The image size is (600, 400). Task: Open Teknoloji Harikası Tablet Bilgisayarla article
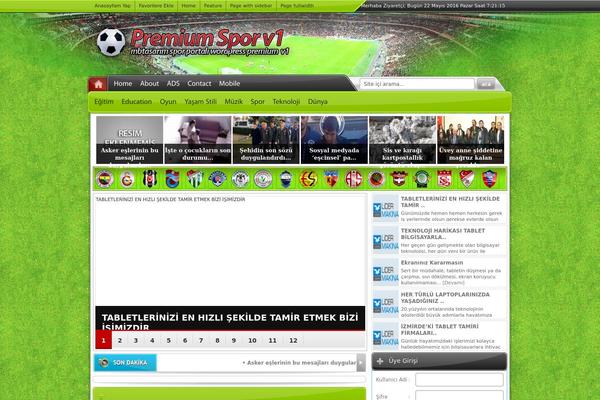click(443, 234)
